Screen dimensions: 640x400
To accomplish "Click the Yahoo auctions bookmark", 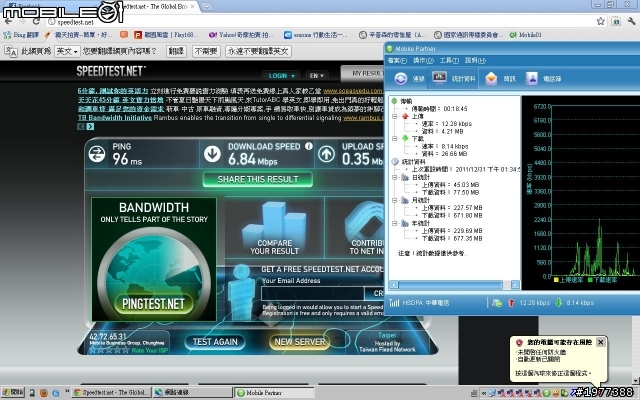I will [241, 35].
